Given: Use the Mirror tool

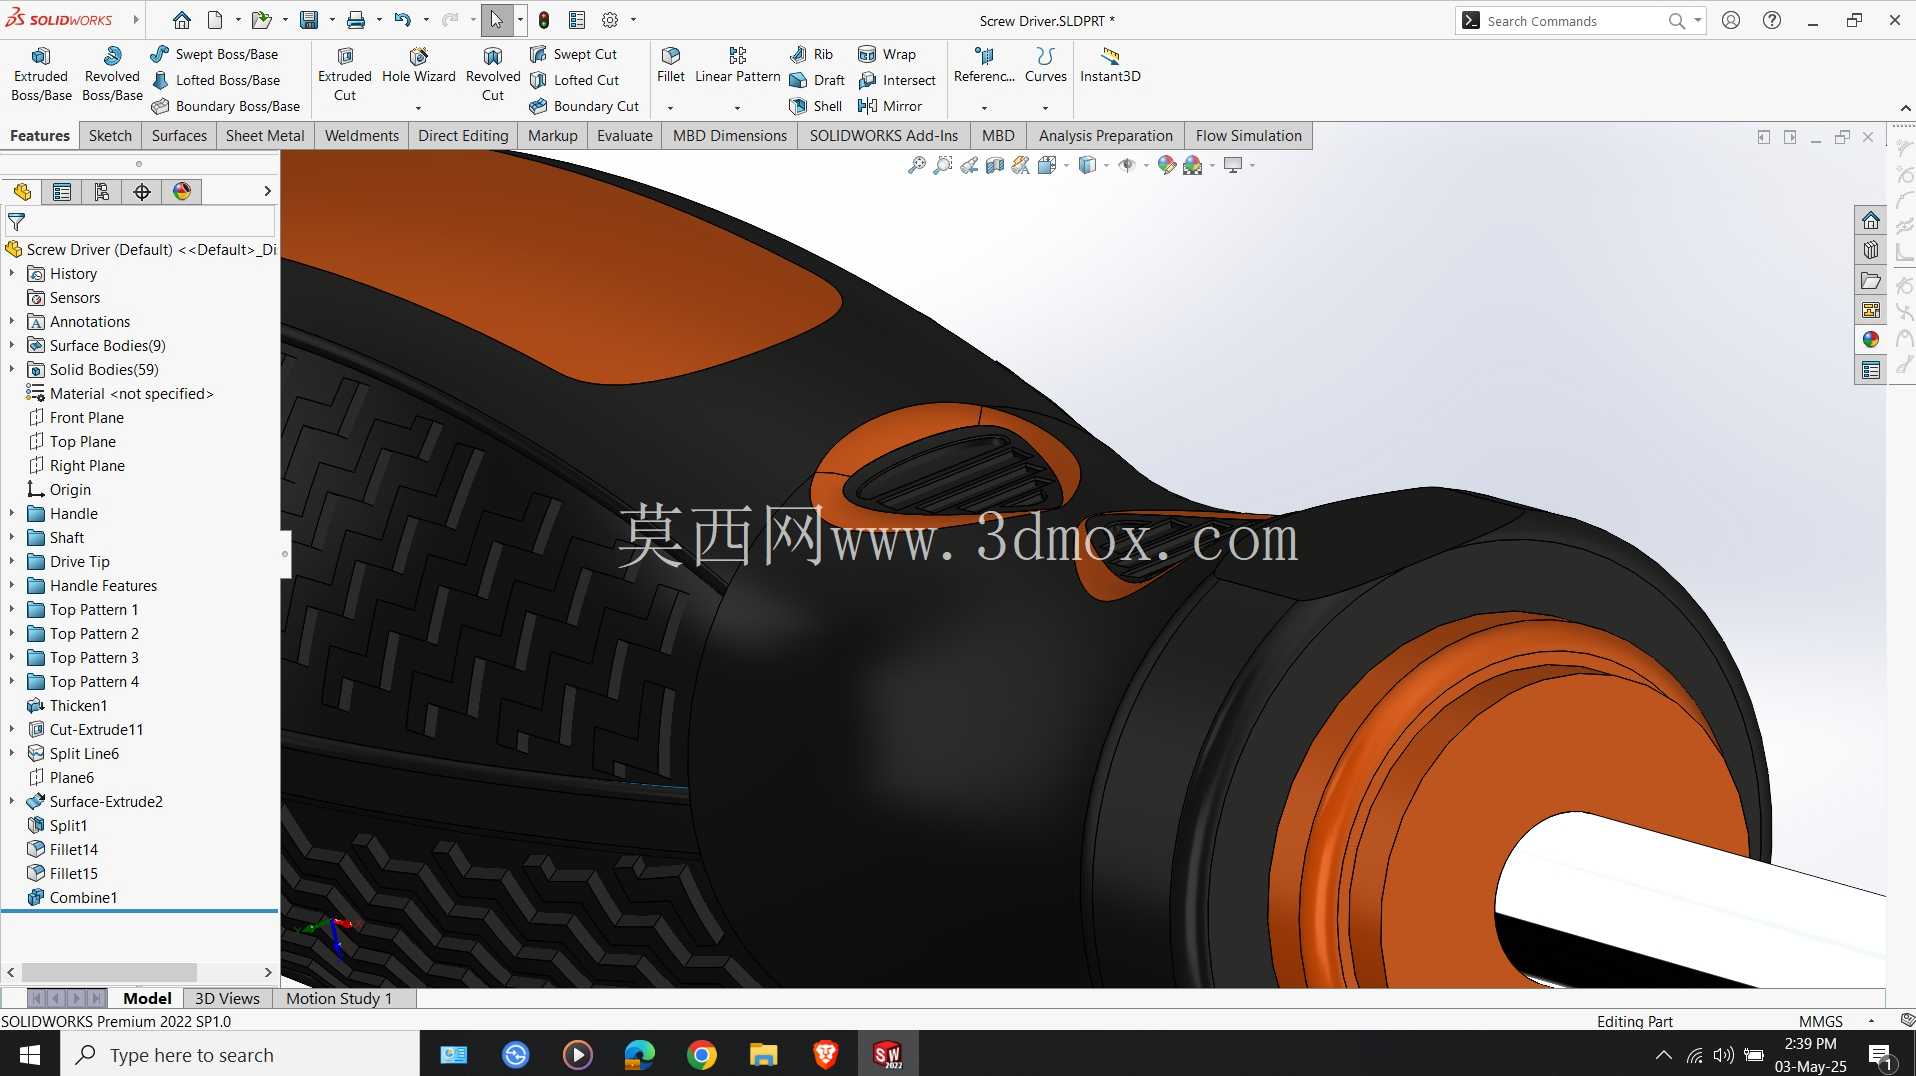Looking at the screenshot, I should [890, 106].
